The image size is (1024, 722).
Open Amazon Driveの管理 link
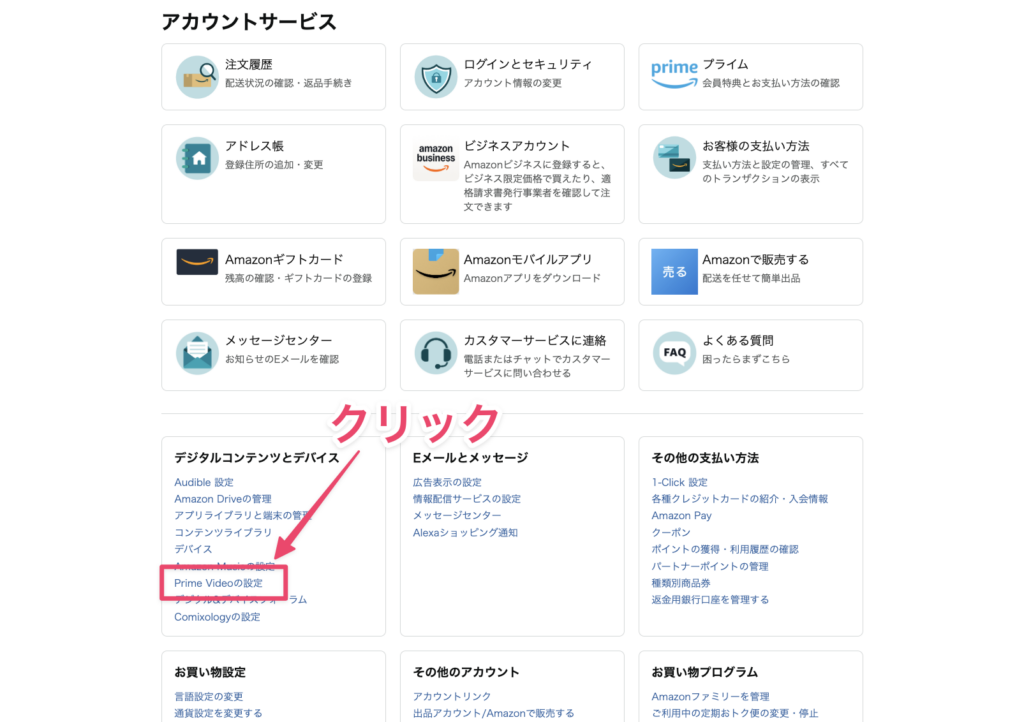(x=223, y=499)
